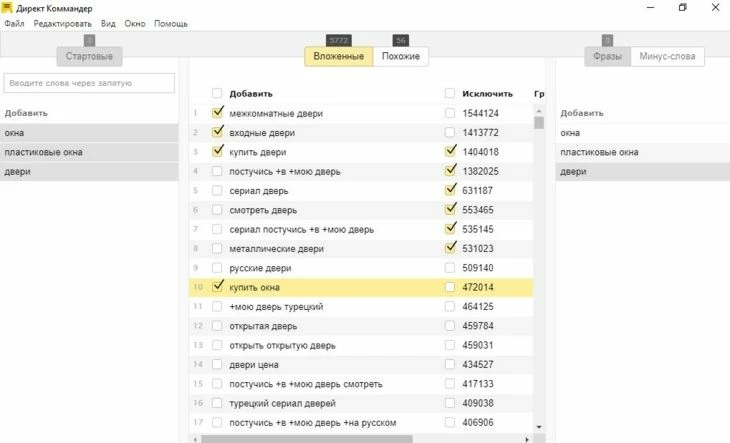
Task: Check Исключить for row 464125
Action: point(450,306)
